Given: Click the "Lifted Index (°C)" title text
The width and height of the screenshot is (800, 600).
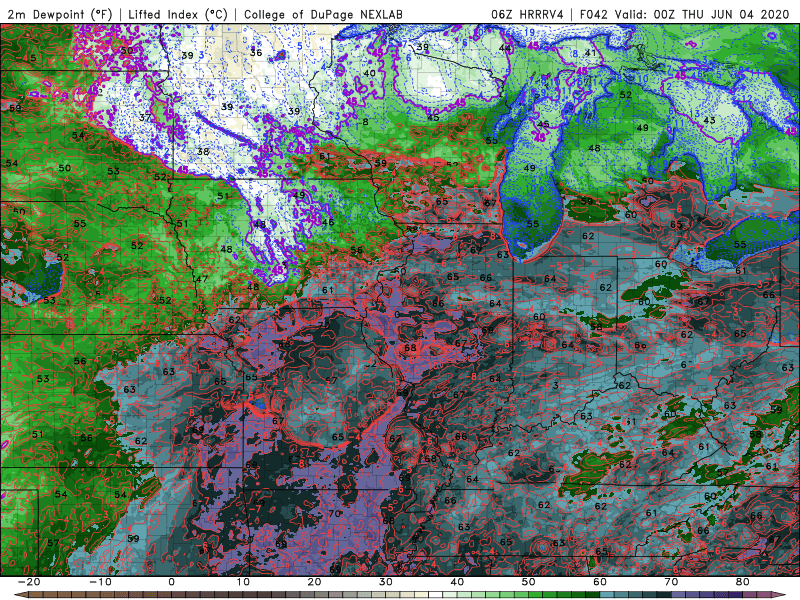Looking at the screenshot, I should (178, 14).
